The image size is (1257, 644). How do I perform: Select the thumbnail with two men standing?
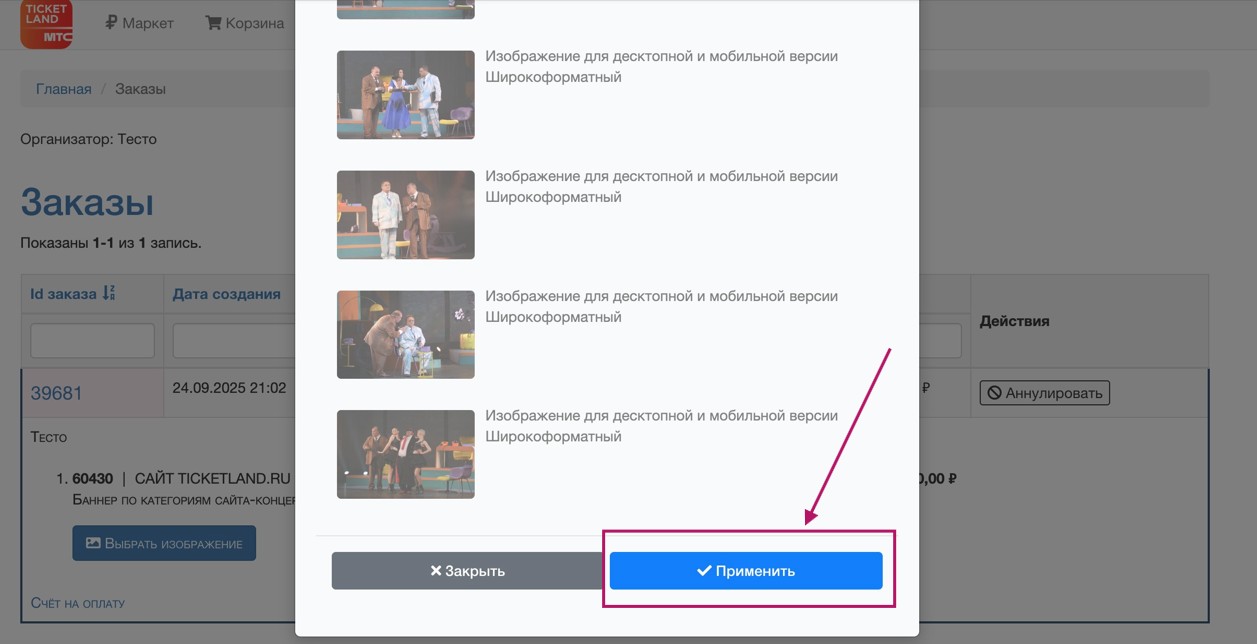point(406,215)
